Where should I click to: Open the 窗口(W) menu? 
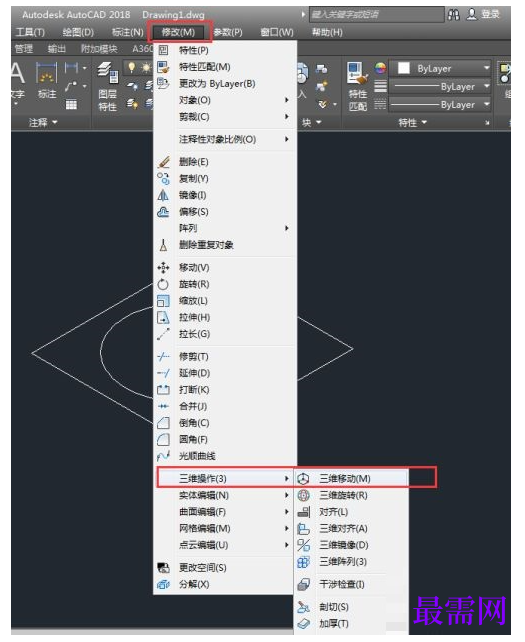pyautogui.click(x=277, y=32)
